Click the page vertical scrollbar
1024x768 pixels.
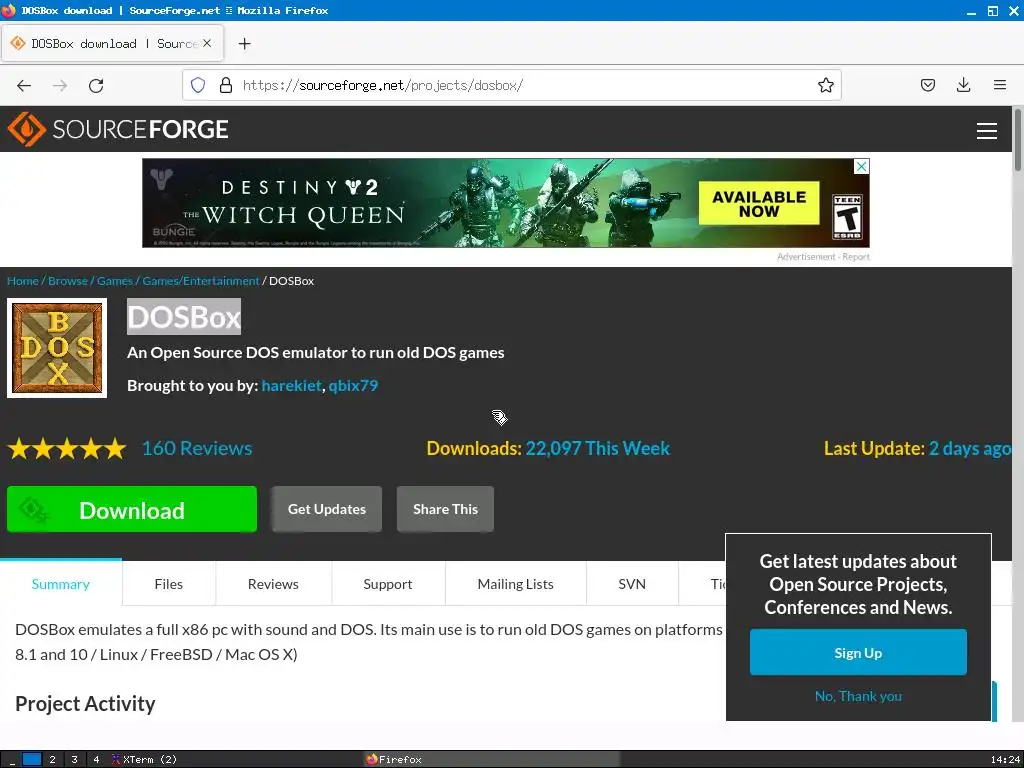click(1017, 140)
